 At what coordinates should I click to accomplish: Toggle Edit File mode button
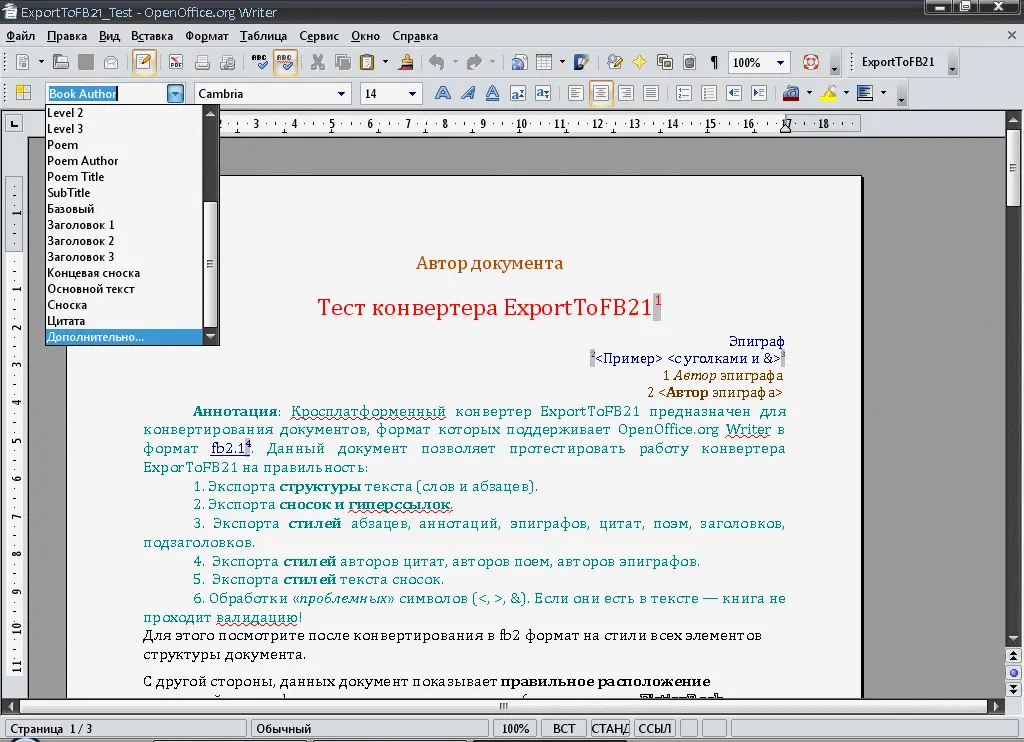(x=145, y=62)
